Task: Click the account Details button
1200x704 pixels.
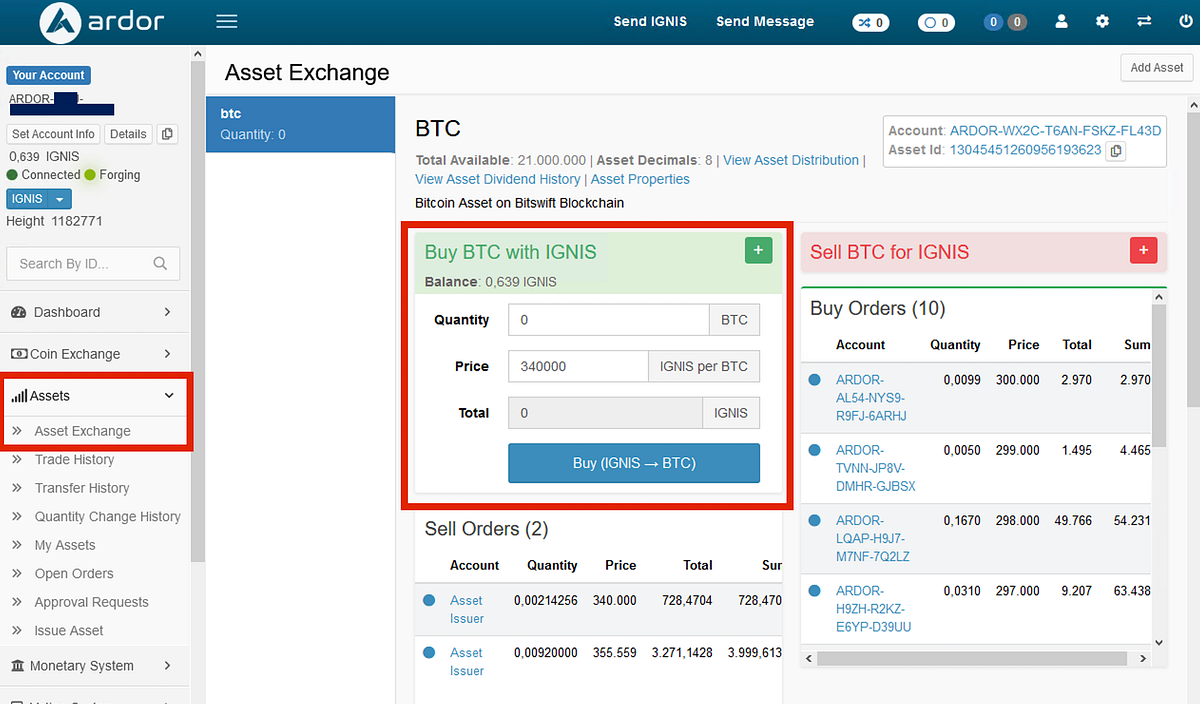Action: (128, 134)
